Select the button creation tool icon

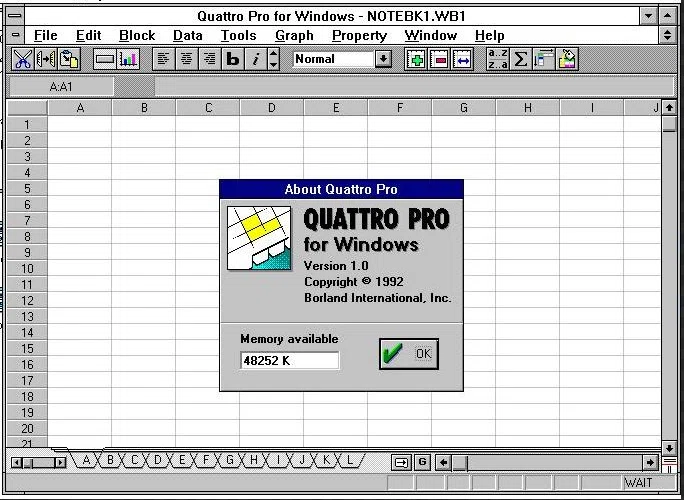click(105, 59)
